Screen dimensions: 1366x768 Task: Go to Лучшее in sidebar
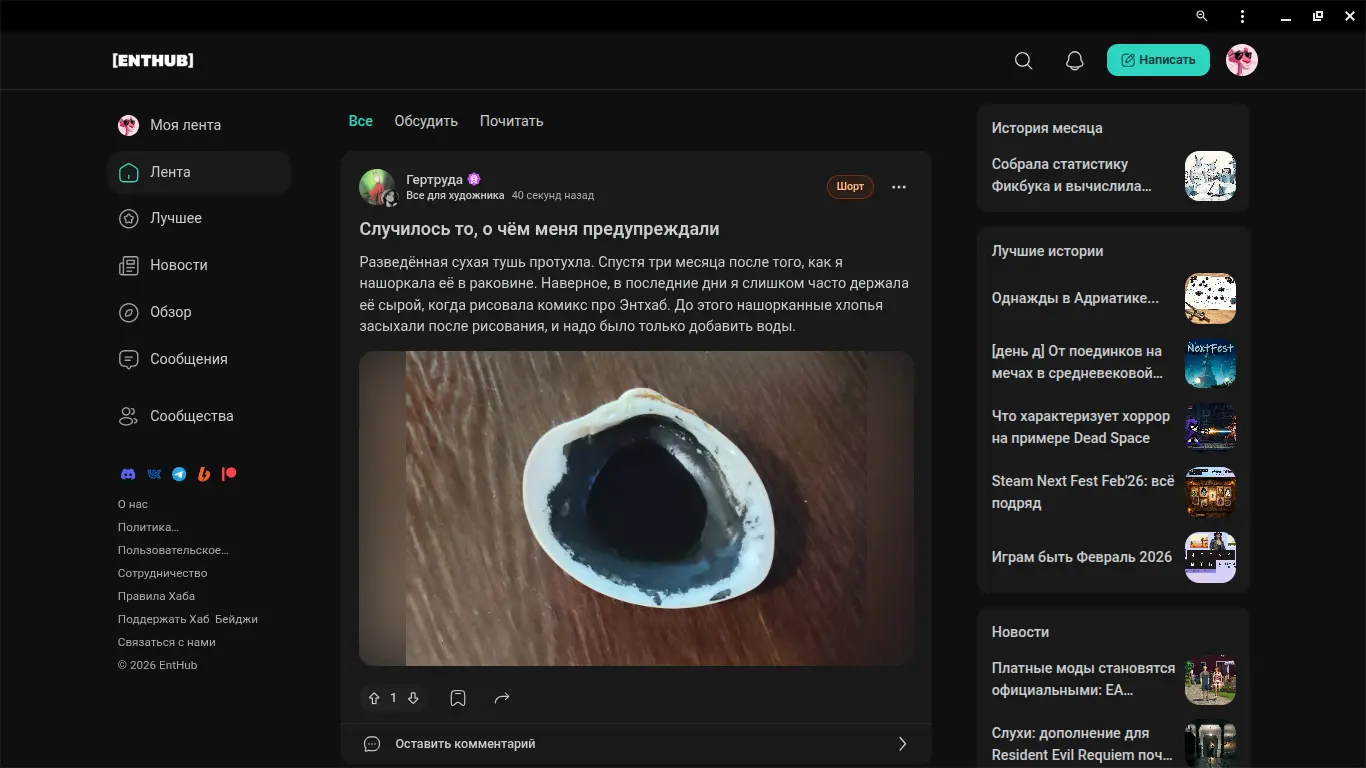[x=176, y=218]
